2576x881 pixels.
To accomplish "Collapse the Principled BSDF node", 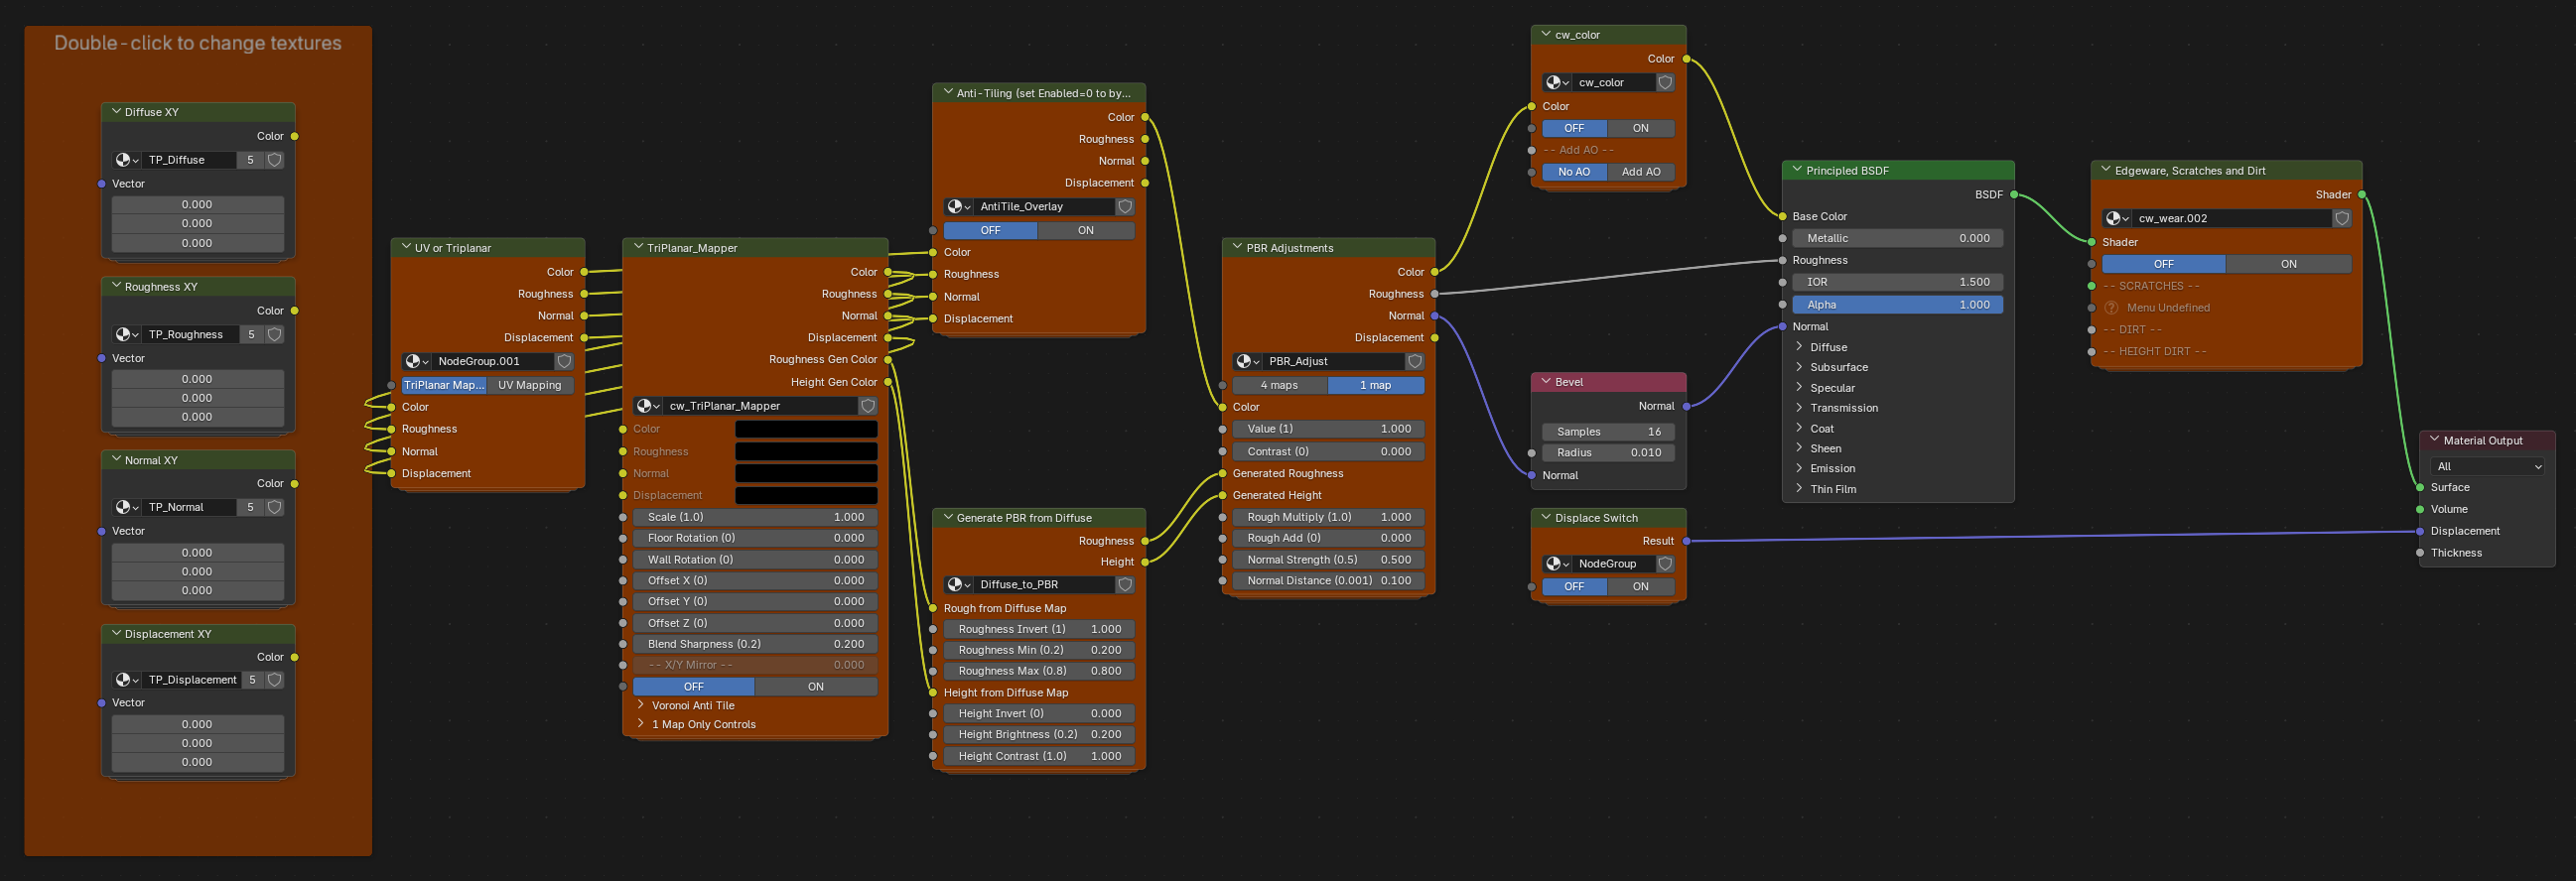I will coord(1797,170).
